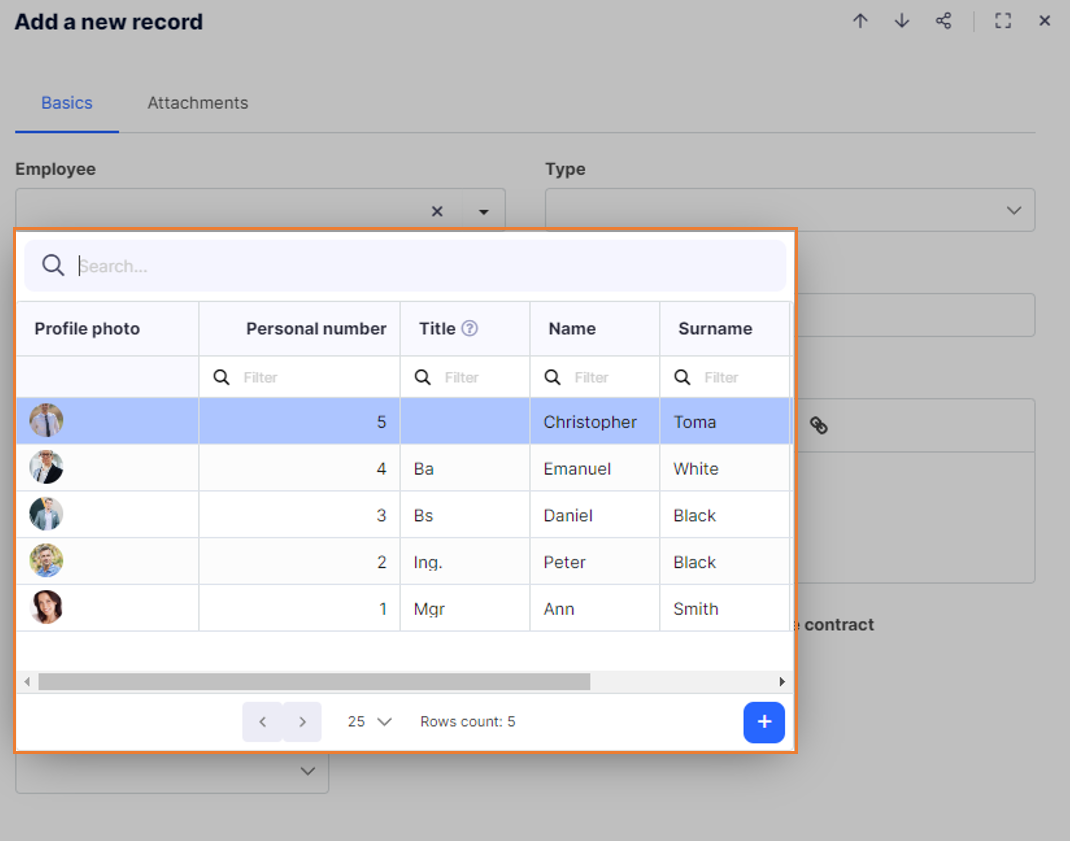This screenshot has height=841, width=1070.
Task: Sort by Name column header
Action: click(594, 328)
